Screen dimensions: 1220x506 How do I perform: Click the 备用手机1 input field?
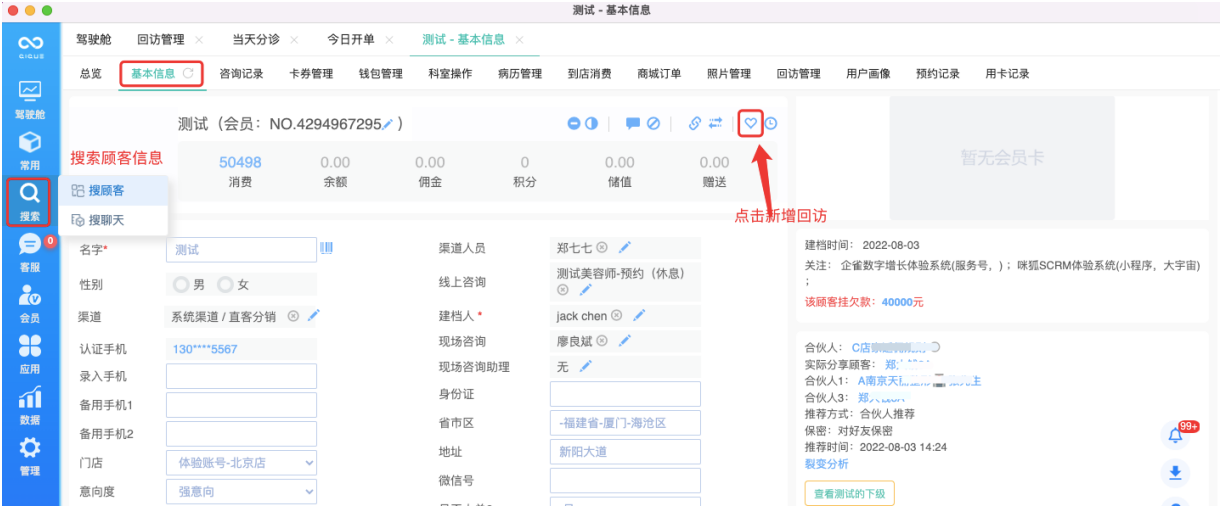(241, 405)
